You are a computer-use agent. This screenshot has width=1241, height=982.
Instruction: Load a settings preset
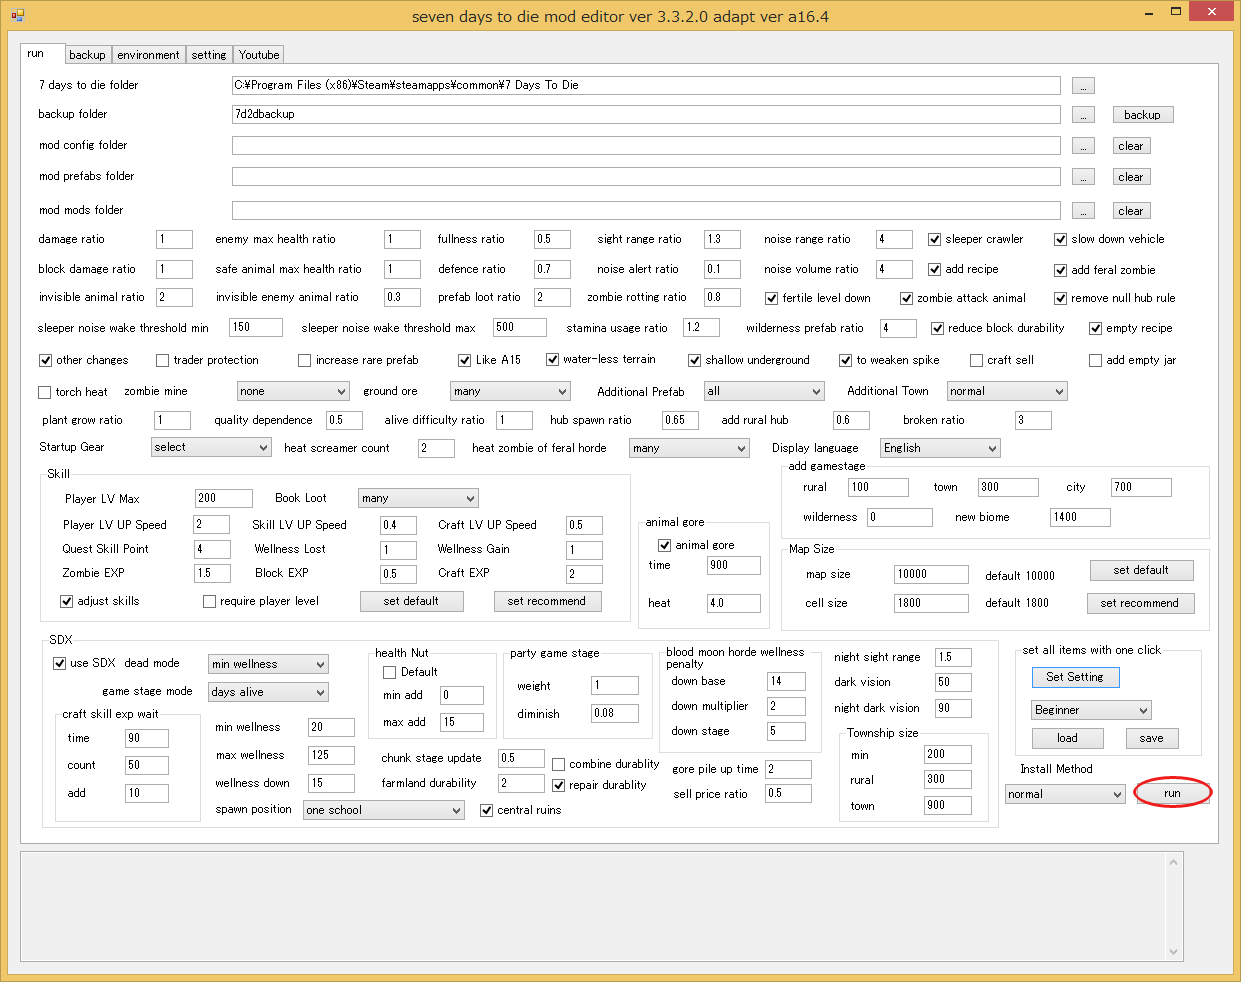click(1067, 738)
